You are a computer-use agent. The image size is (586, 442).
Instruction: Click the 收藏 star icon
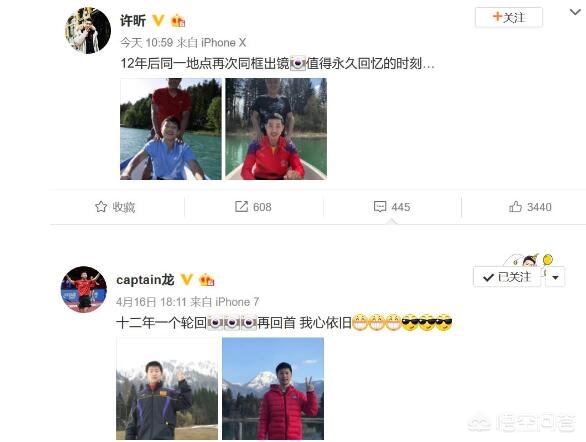(101, 207)
